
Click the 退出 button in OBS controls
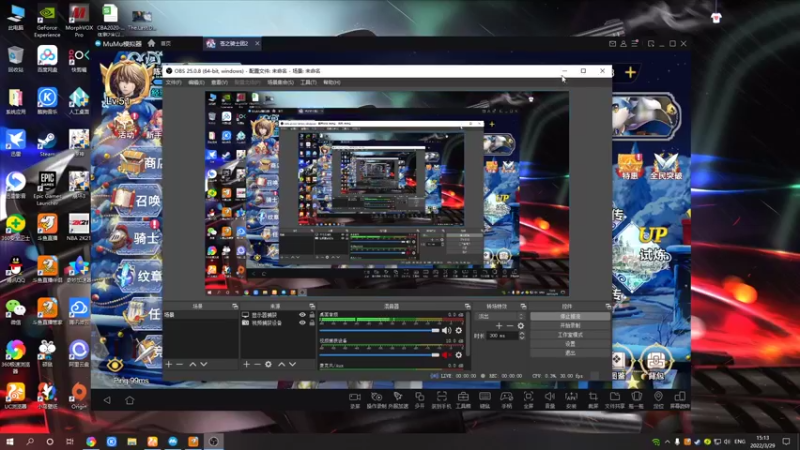pos(570,353)
